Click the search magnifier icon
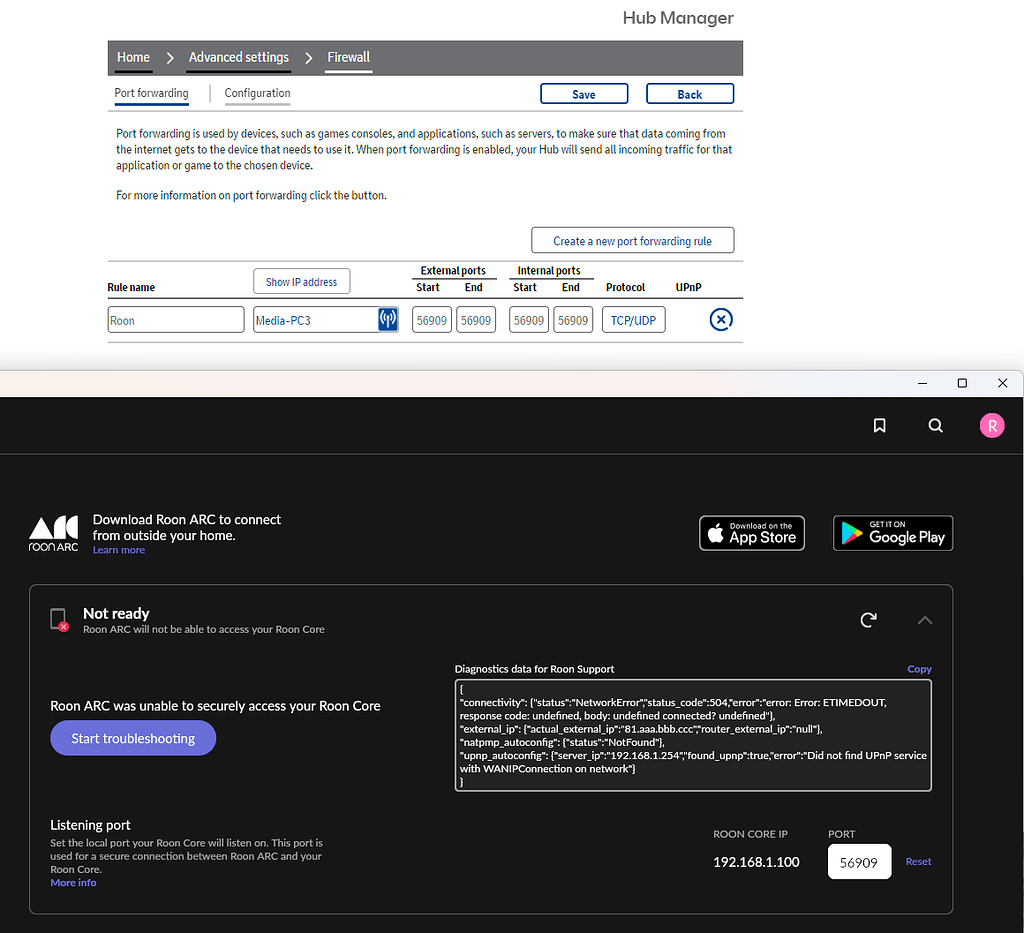 tap(935, 425)
